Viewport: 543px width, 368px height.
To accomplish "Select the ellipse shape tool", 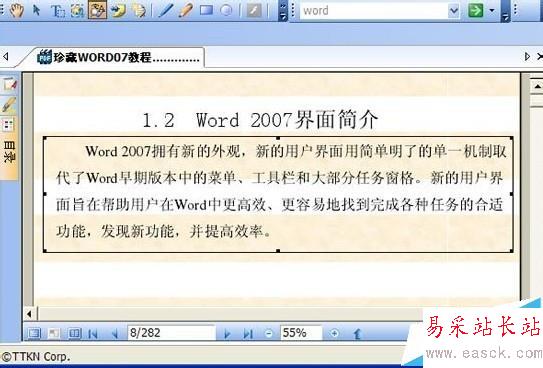I will tap(226, 10).
